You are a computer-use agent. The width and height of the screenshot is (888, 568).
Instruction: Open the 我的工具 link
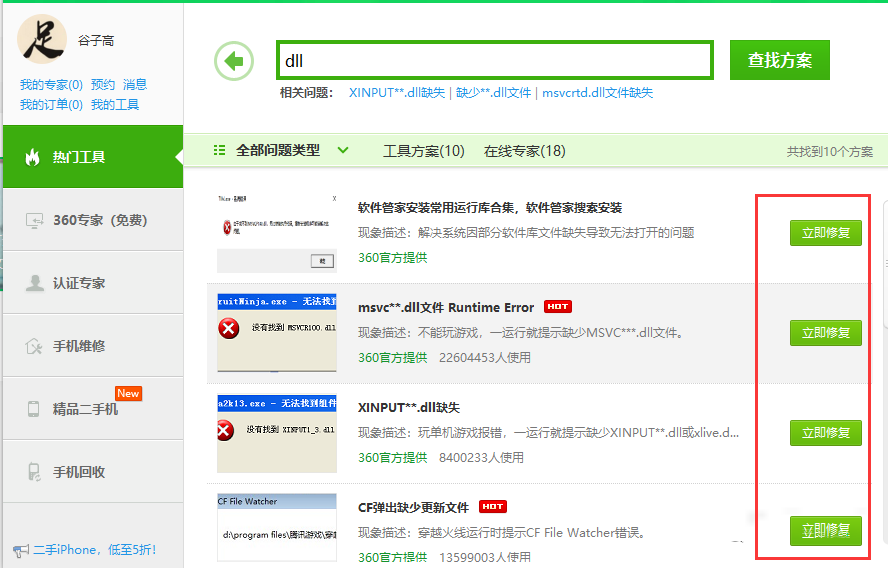(115, 105)
